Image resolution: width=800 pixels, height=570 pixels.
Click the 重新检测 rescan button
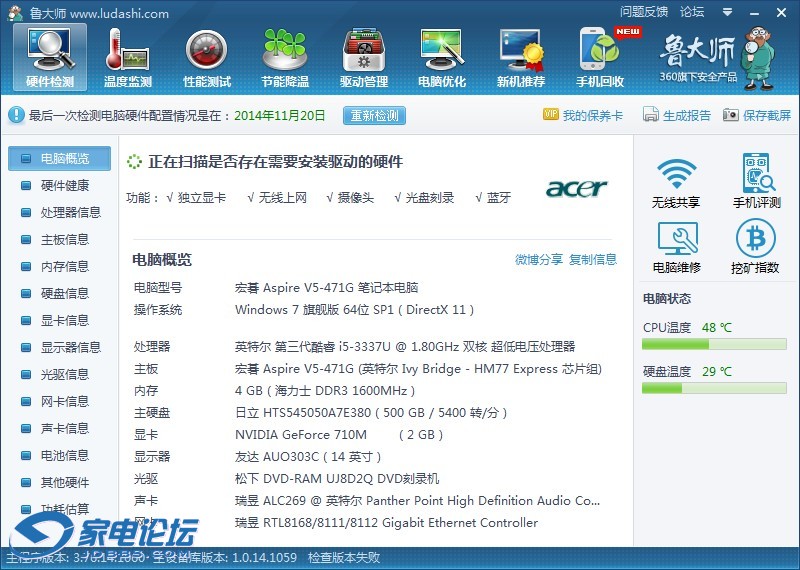pyautogui.click(x=374, y=116)
